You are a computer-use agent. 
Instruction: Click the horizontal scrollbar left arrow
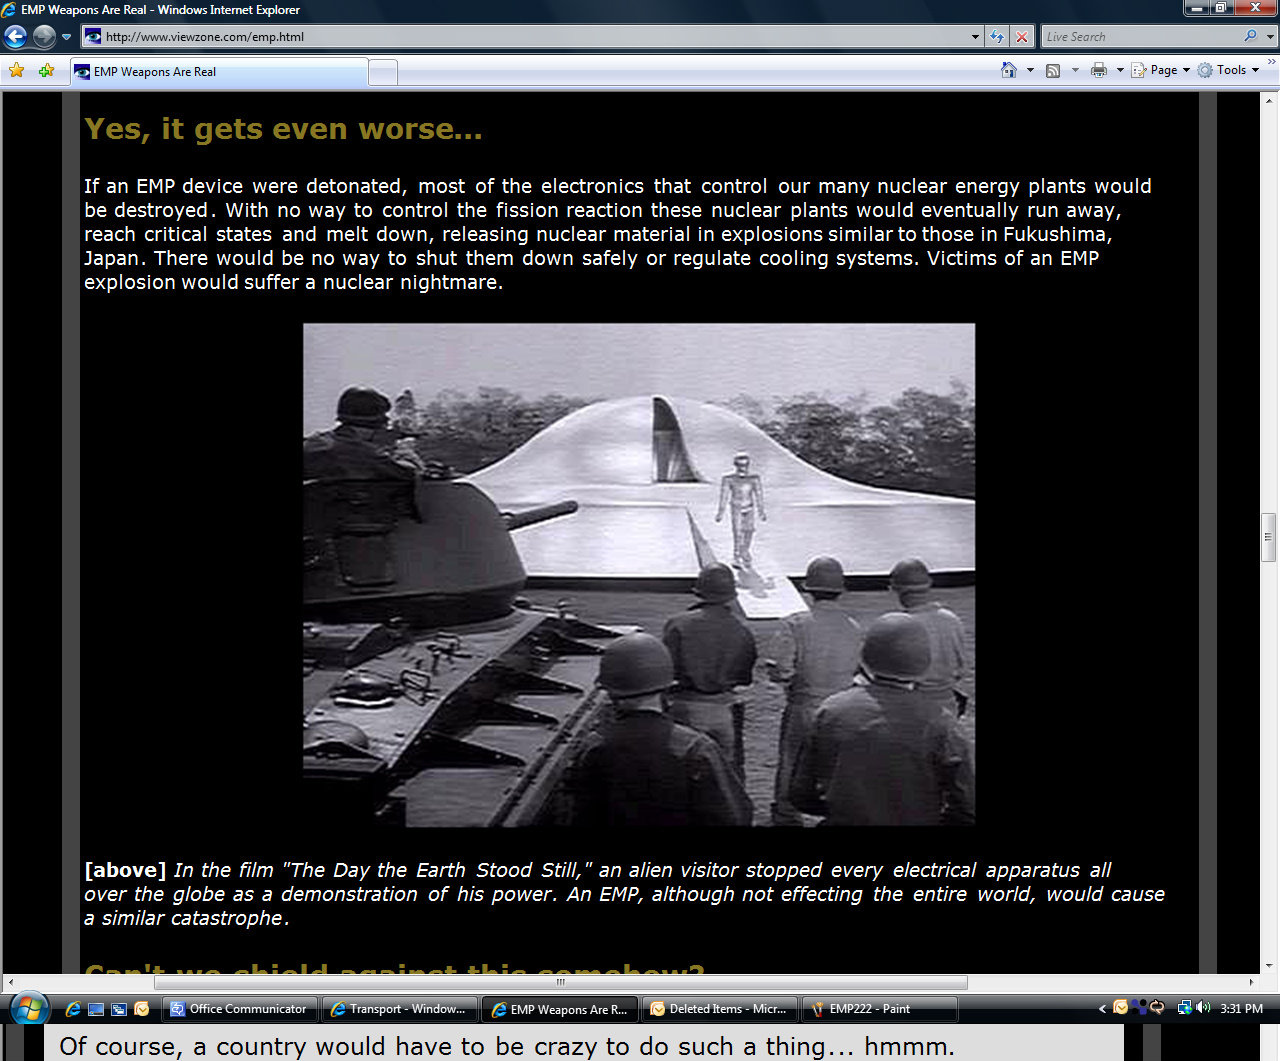click(10, 982)
